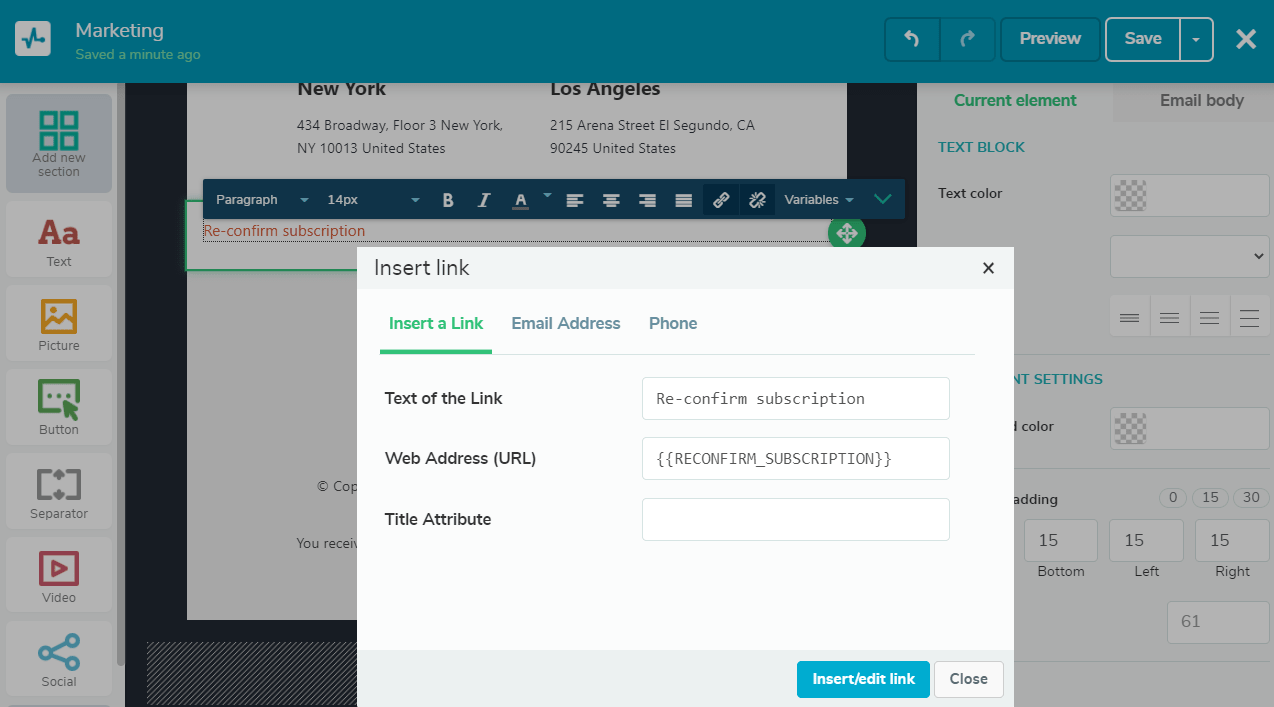Add a Social block from sidebar
The width and height of the screenshot is (1274, 707).
point(59,659)
